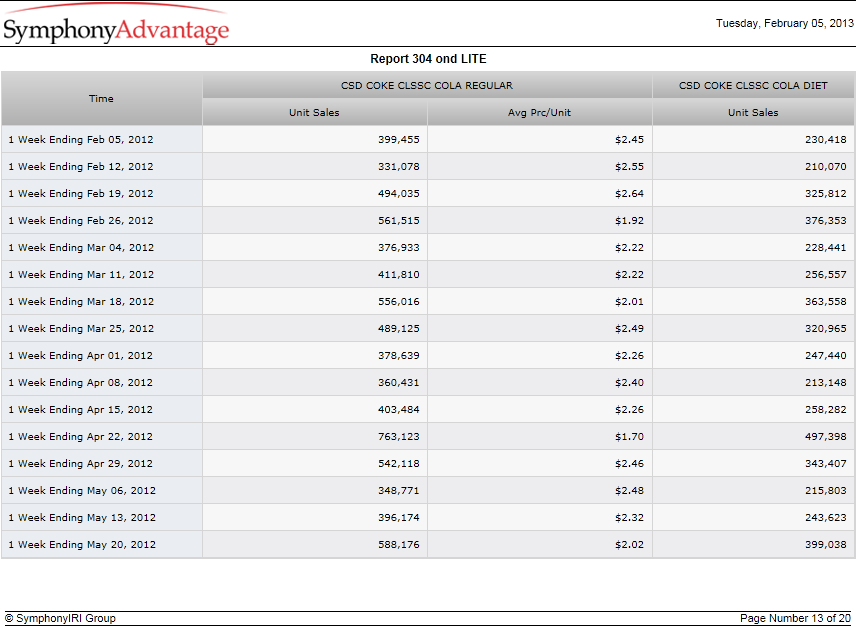
Task: Select the 'CSD COKE CLSSC COLA DIET' header
Action: coord(753,85)
